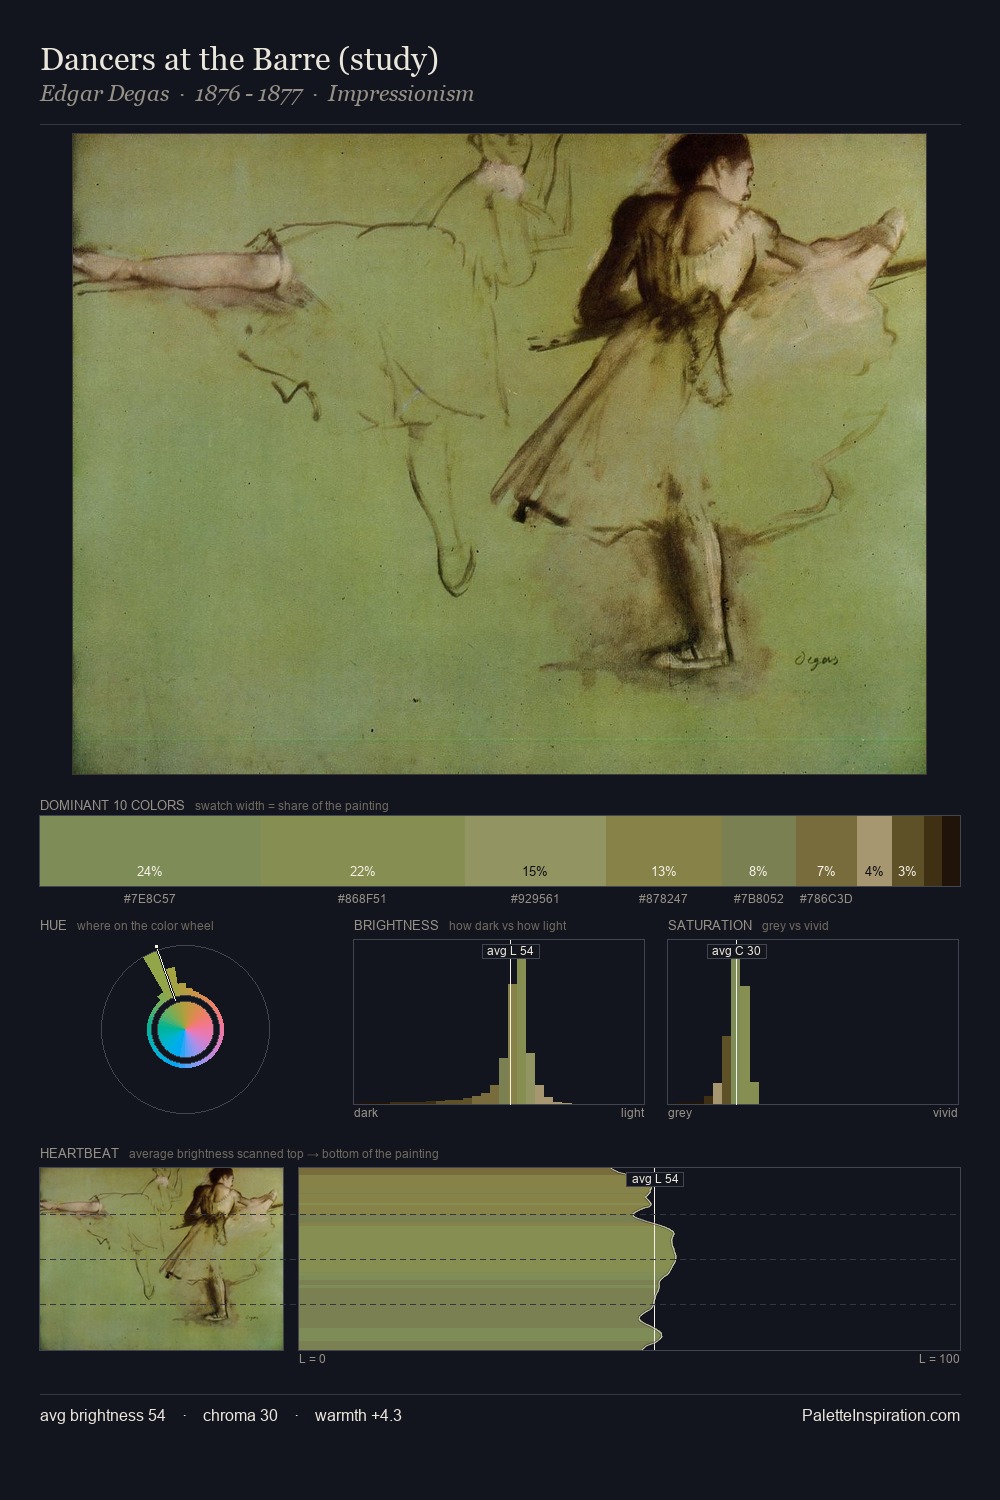
Task: Click the L = 0 axis label
Action: point(312,1359)
